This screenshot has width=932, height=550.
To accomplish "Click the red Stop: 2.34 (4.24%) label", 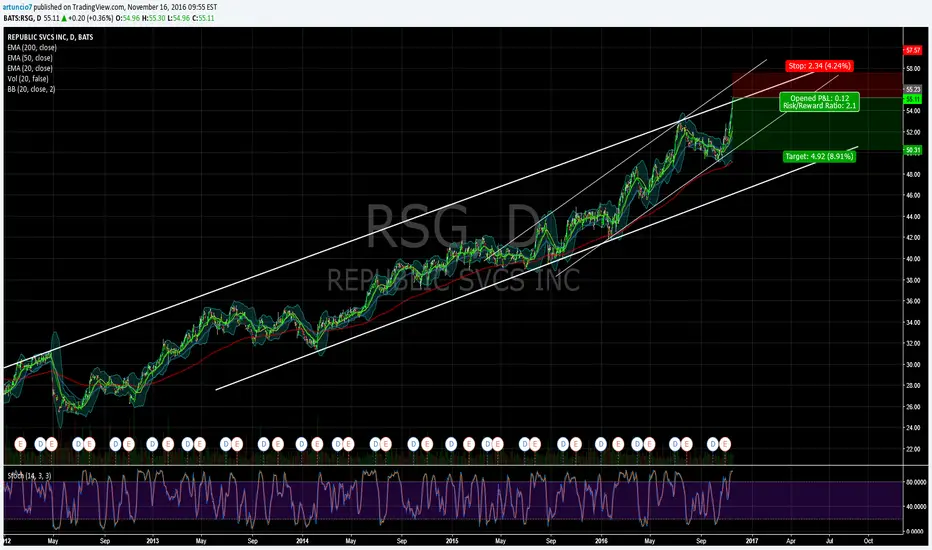I will 819,66.
